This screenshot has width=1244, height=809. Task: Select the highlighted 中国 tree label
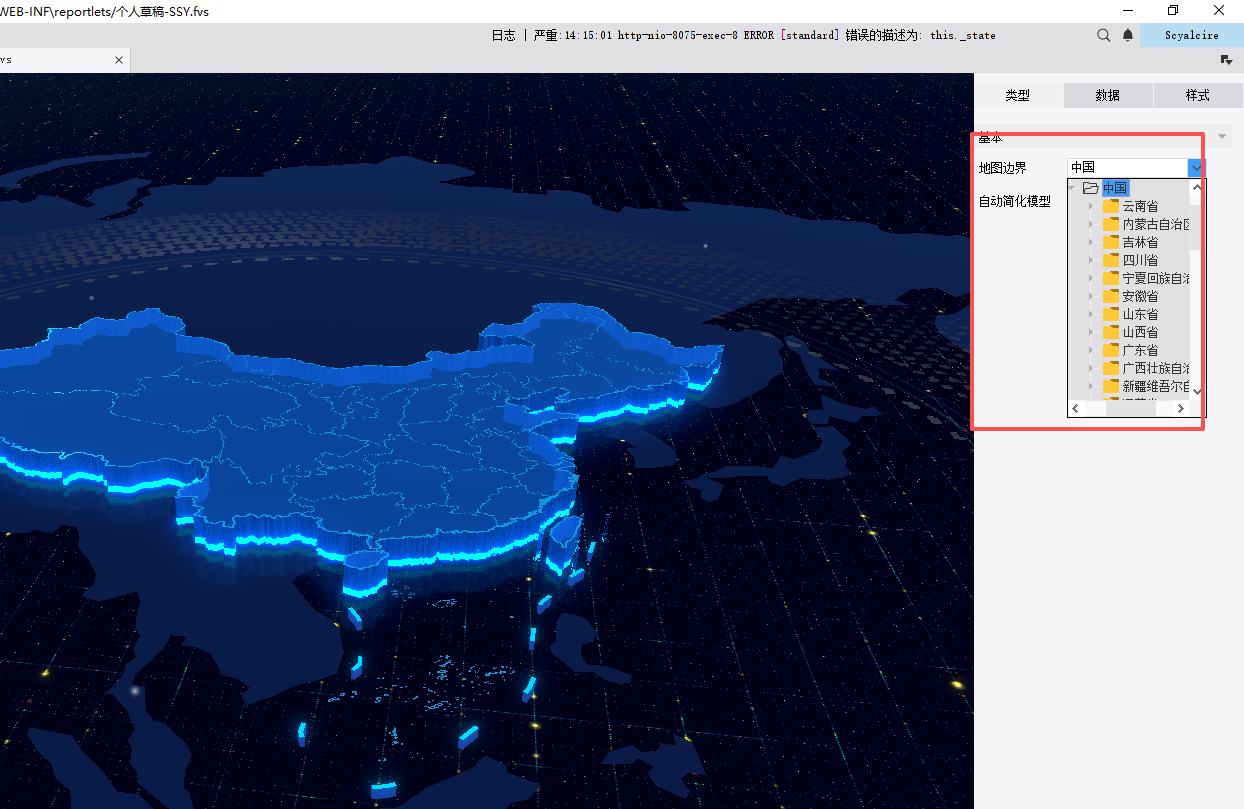(x=1115, y=188)
